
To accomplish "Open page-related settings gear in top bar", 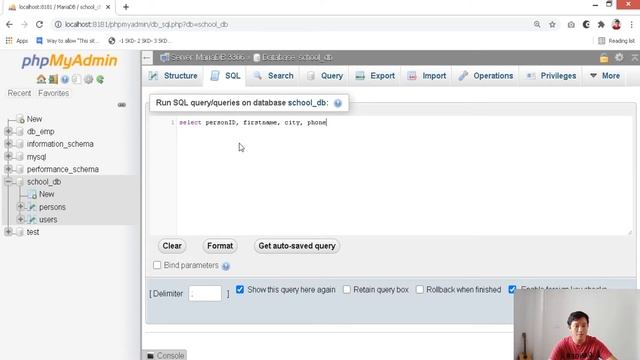I will [x=619, y=58].
